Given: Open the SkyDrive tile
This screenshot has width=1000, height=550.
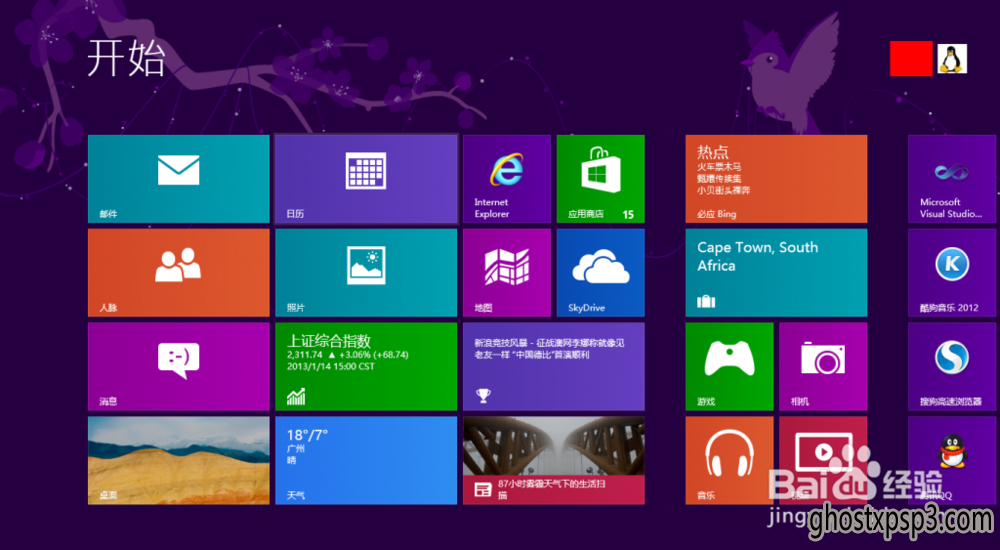Looking at the screenshot, I should click(600, 272).
